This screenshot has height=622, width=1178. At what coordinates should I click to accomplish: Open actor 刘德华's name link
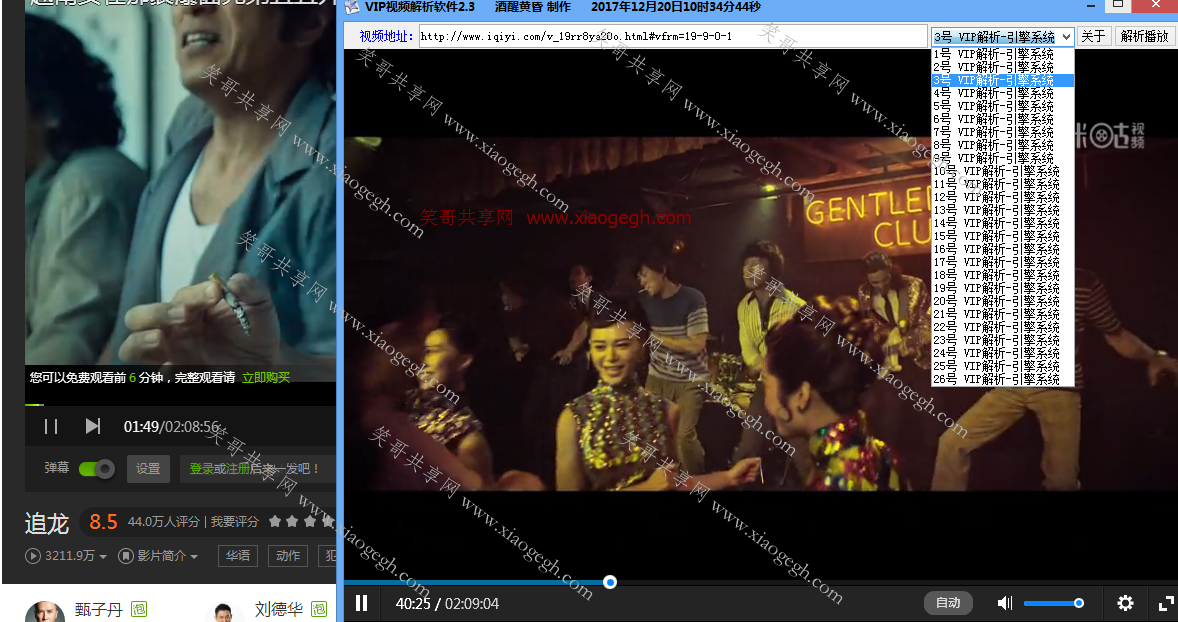[279, 608]
